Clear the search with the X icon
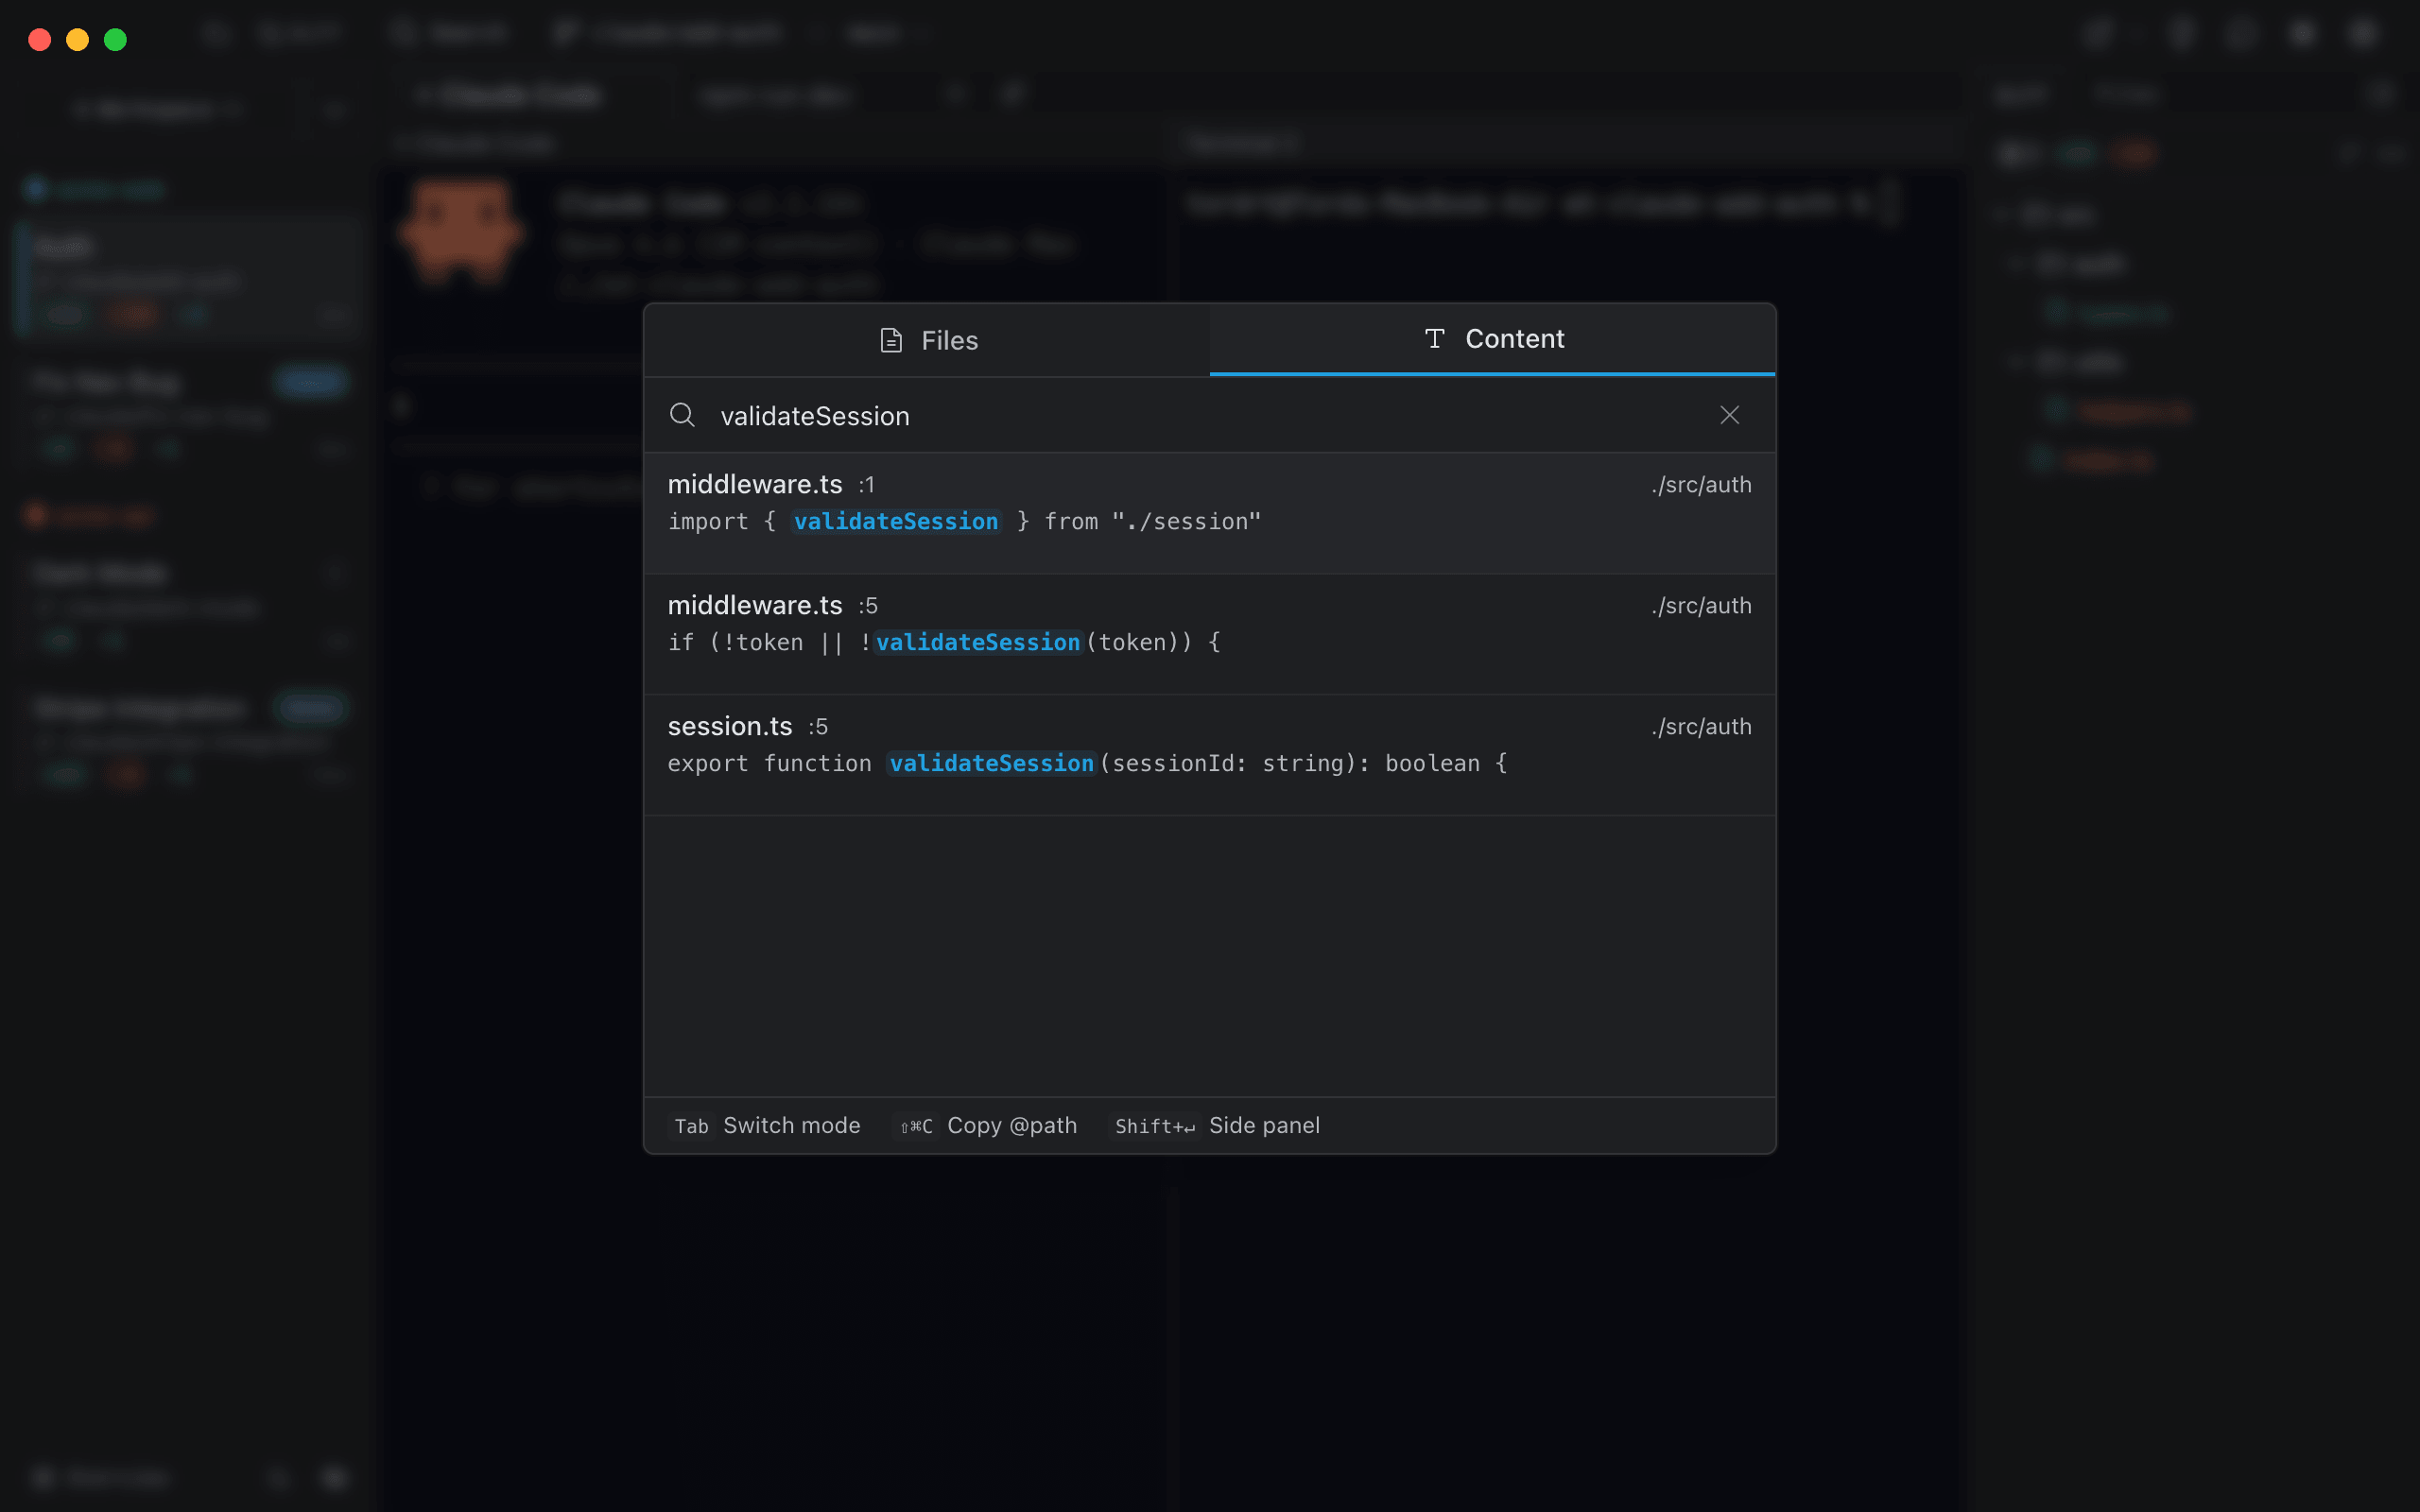 click(x=1729, y=415)
